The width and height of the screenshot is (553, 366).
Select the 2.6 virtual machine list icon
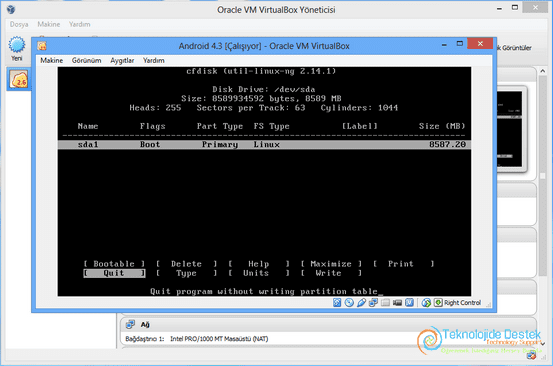(19, 79)
